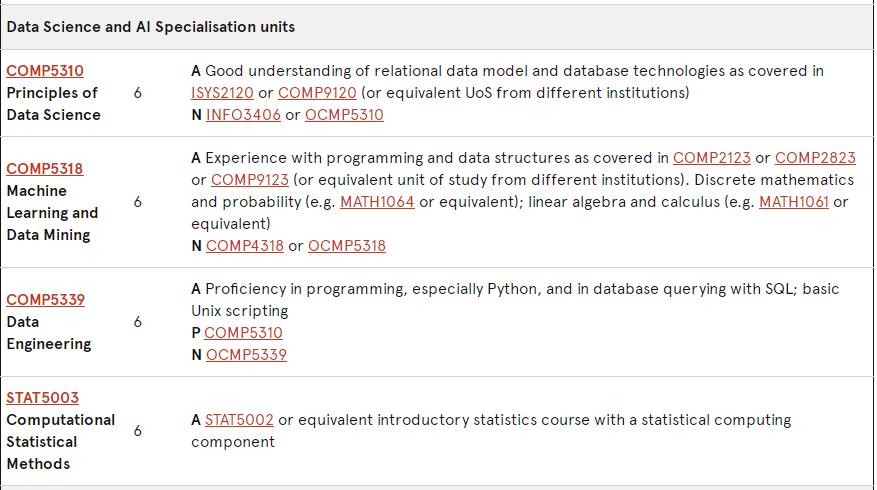
Task: Open the OCMP5339 link
Action: (246, 355)
